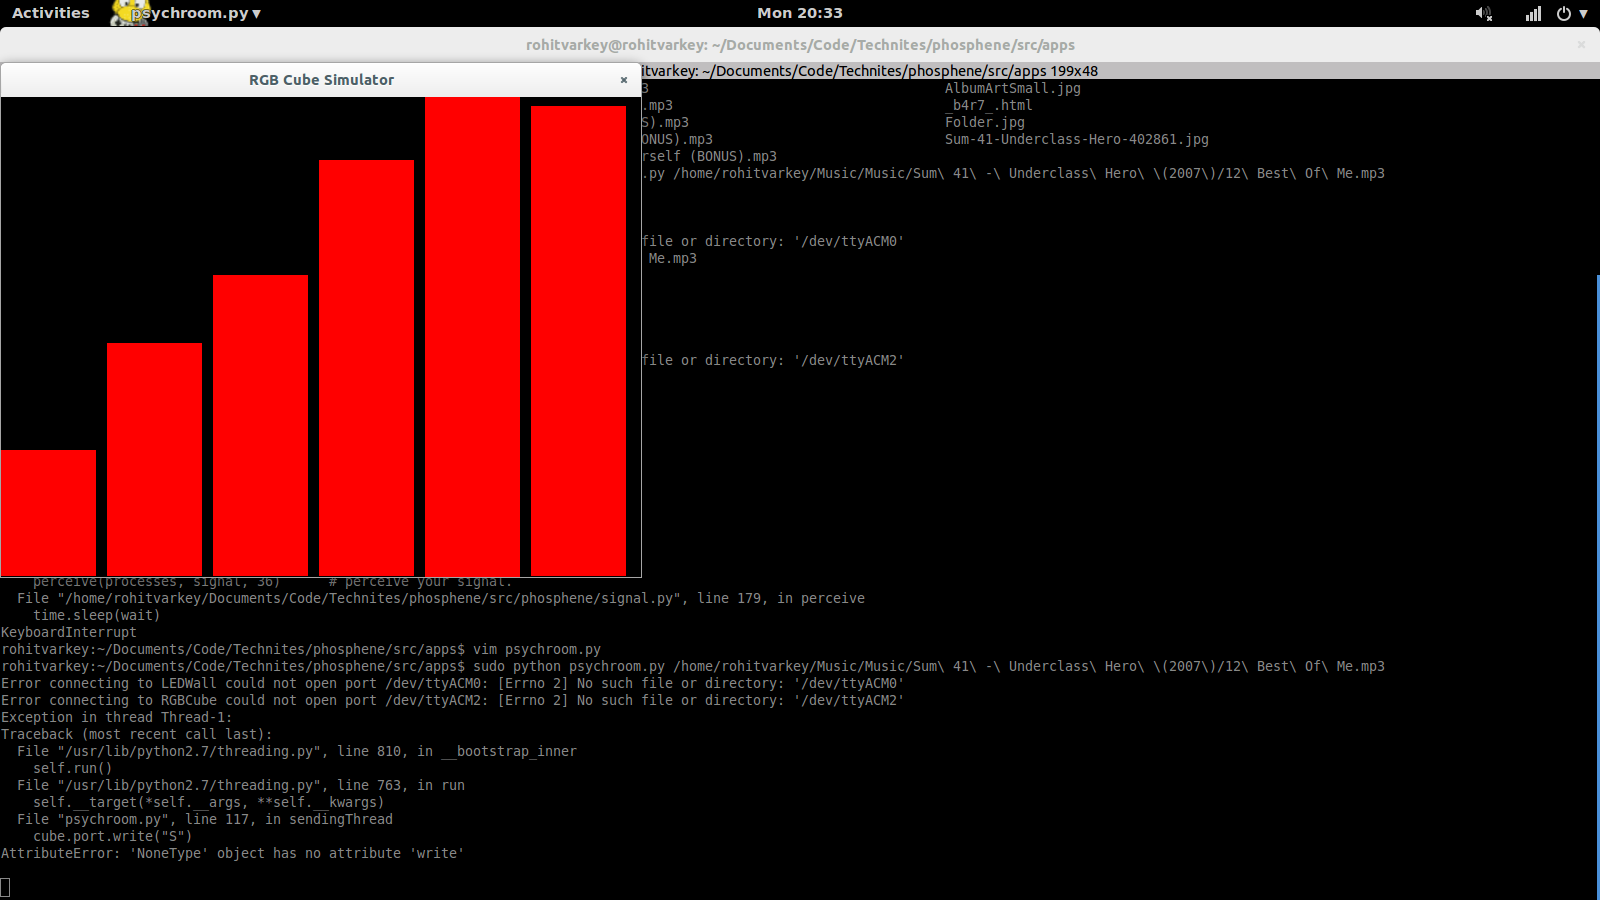Close the RGB Cube Simulator window
This screenshot has width=1600, height=900.
tap(624, 80)
